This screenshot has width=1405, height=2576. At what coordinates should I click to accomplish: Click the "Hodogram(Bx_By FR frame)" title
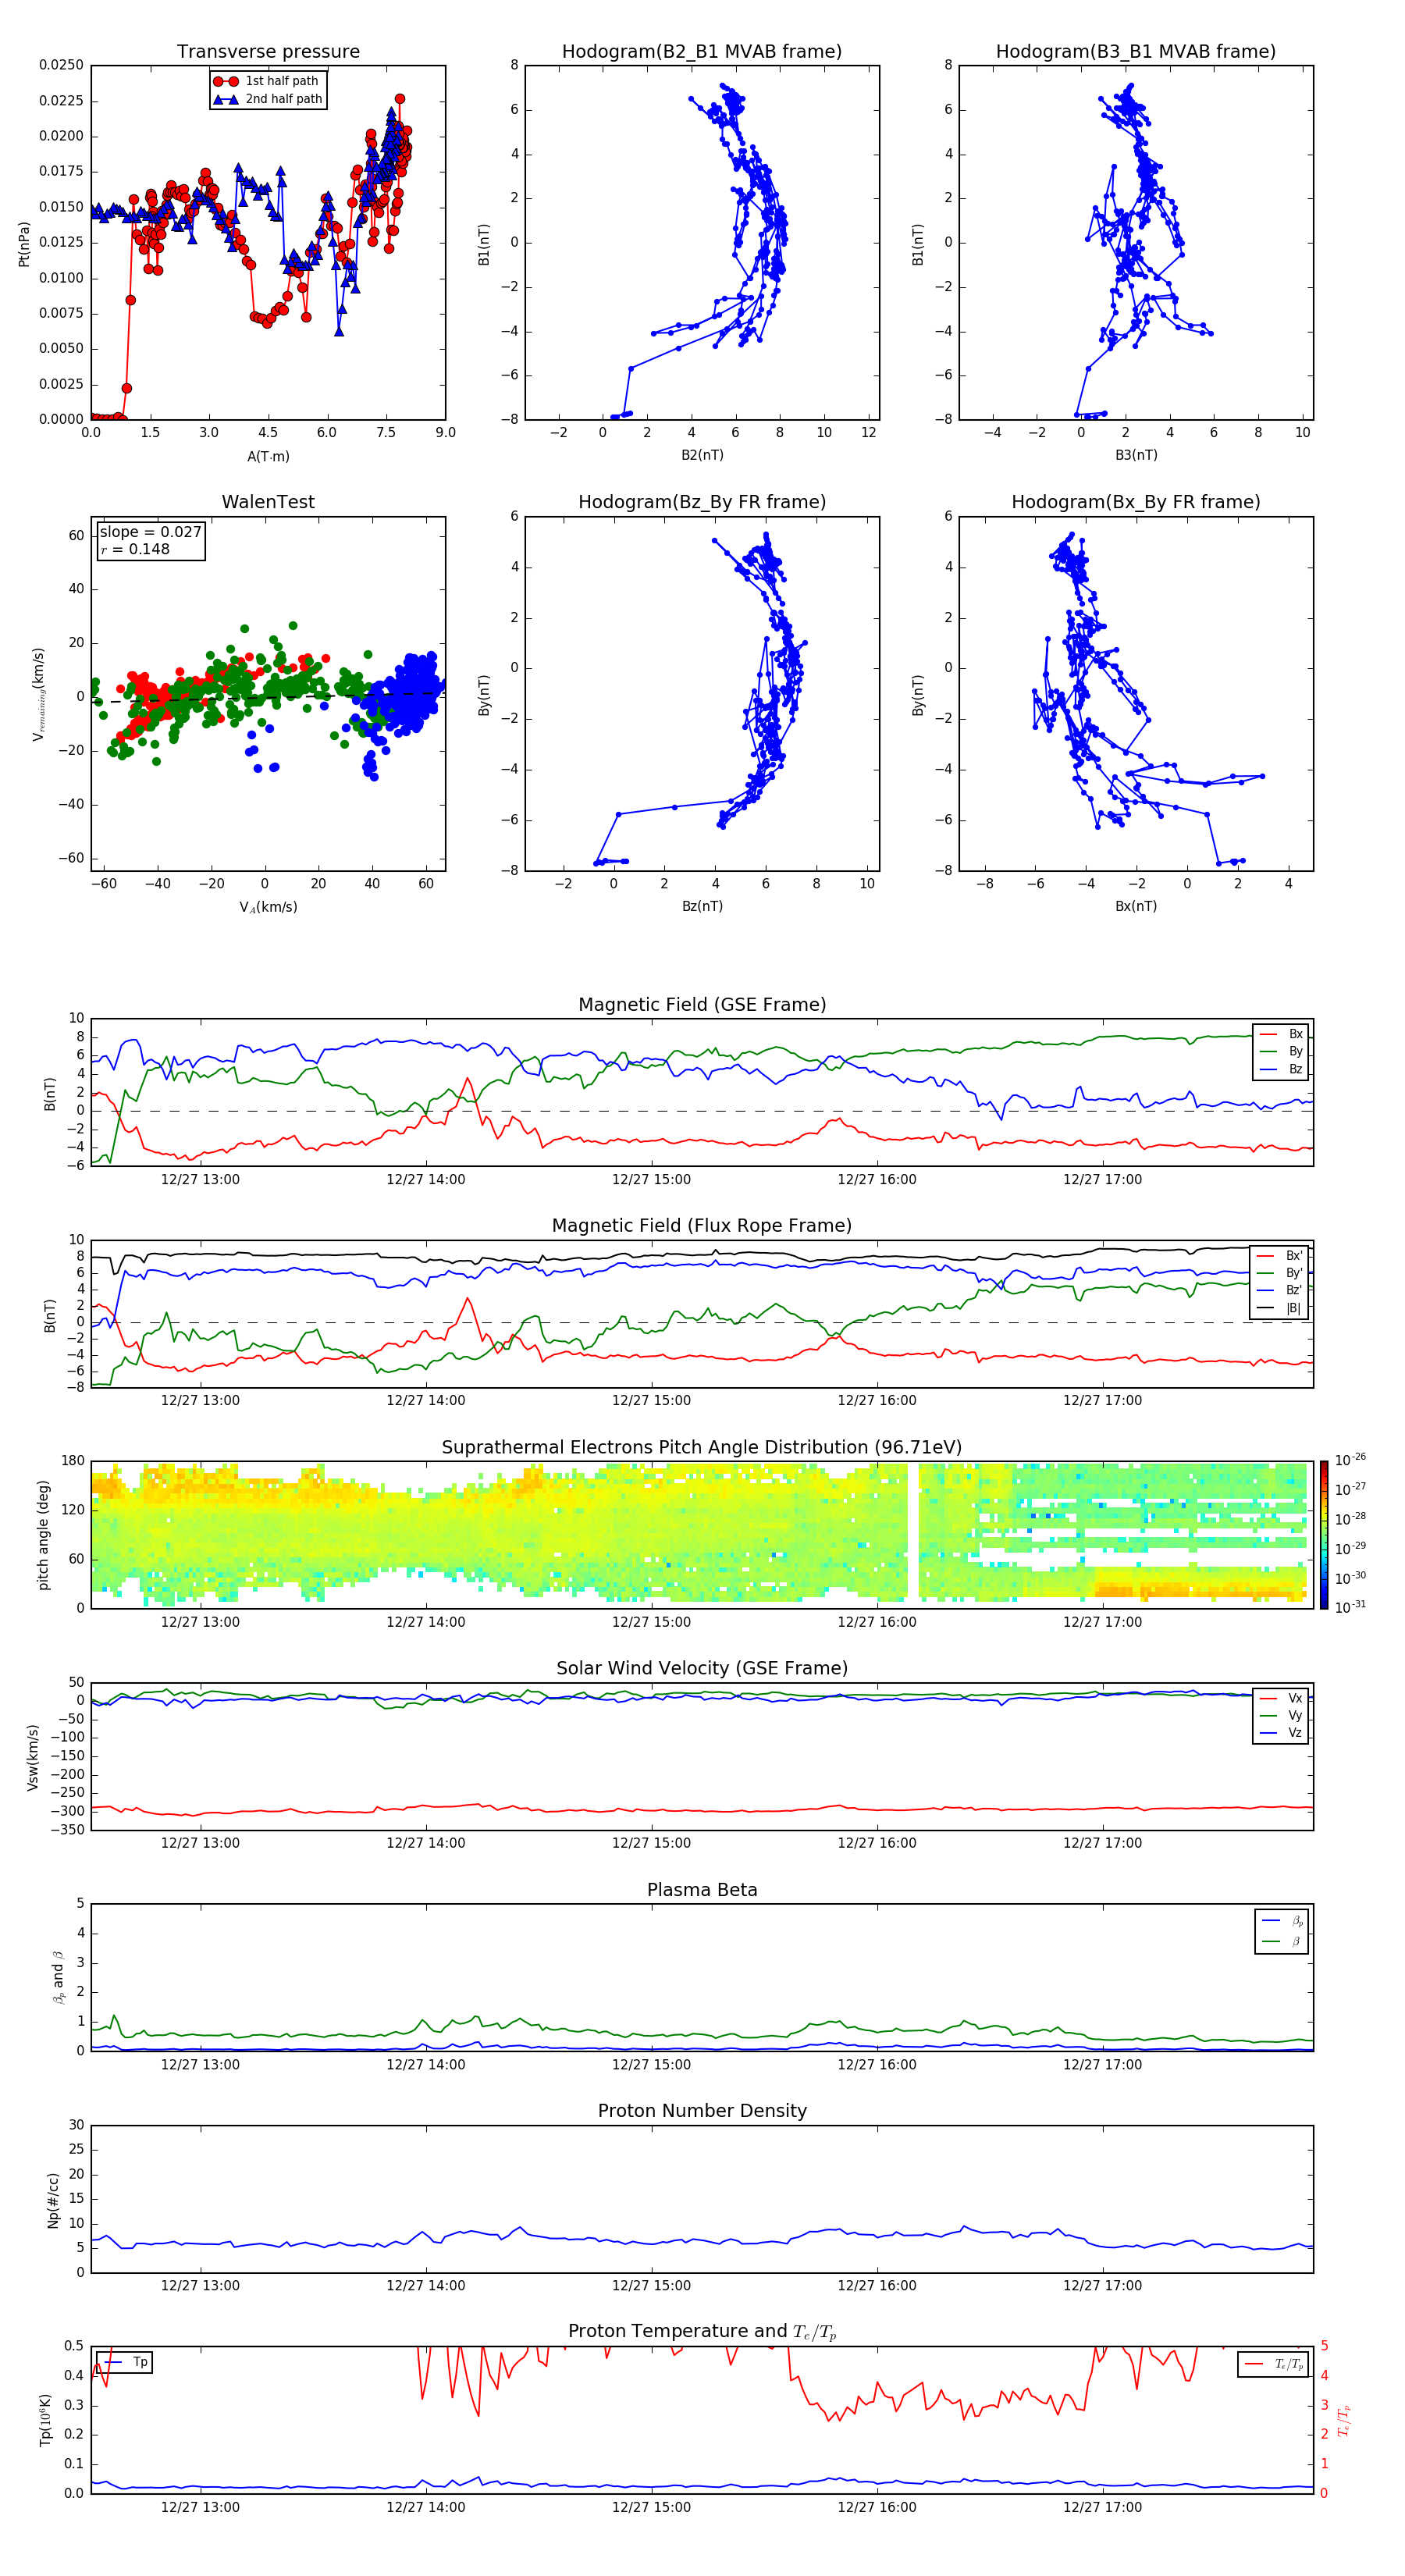tap(1136, 502)
